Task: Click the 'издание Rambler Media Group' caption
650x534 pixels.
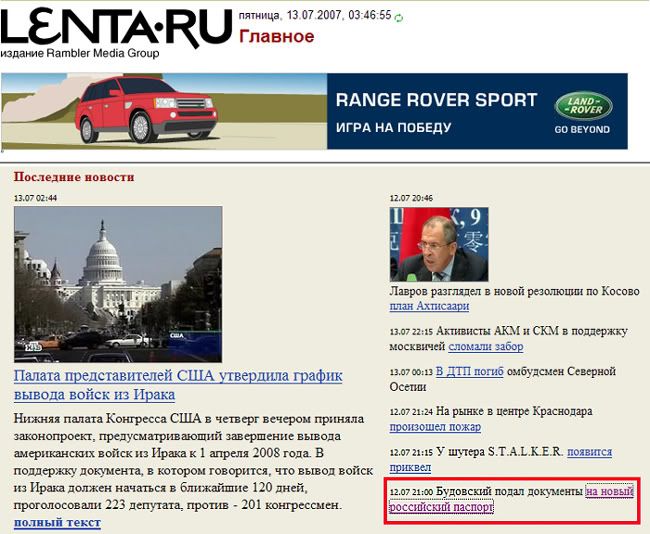Action: click(x=80, y=53)
